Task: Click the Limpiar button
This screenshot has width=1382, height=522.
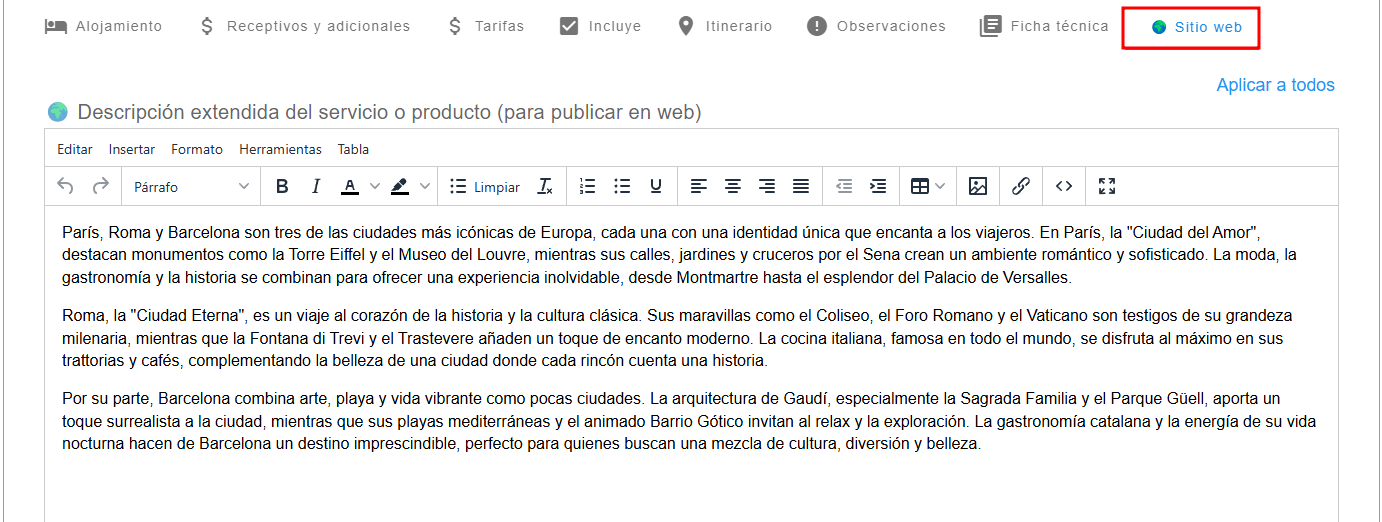Action: coord(486,186)
